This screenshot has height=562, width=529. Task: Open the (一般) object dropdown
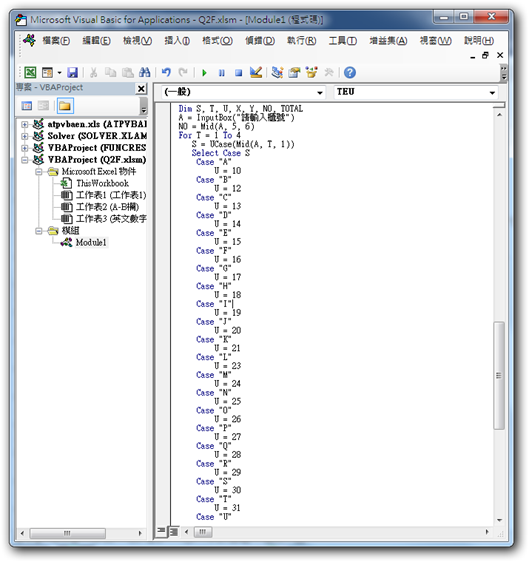pos(320,92)
